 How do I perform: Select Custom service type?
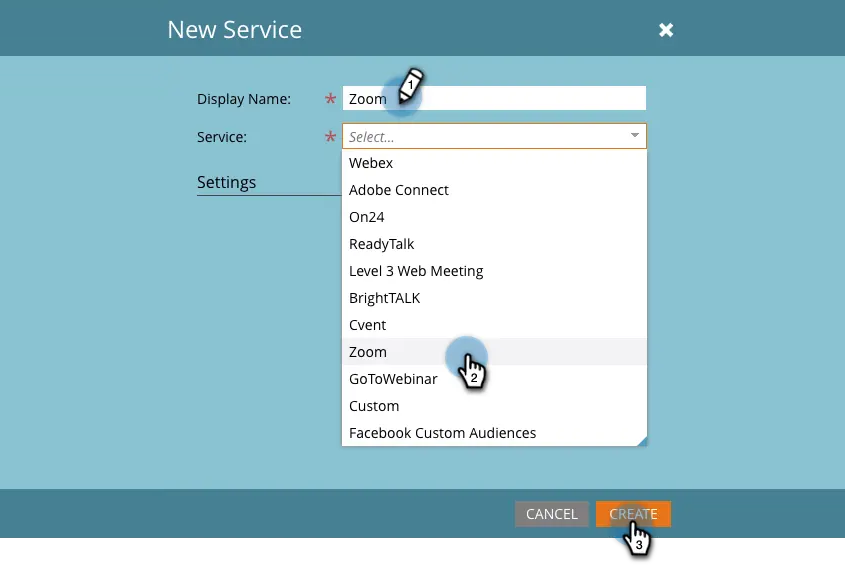coord(494,405)
